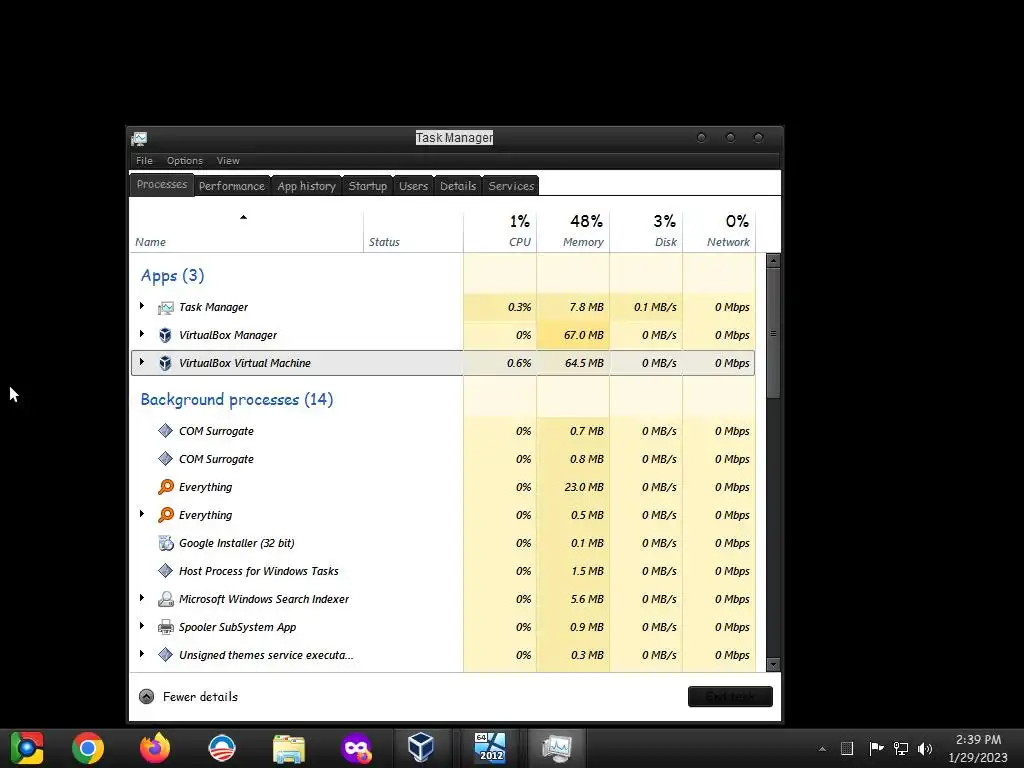Click the process list scrollbar thumb
The height and width of the screenshot is (768, 1024).
[x=773, y=333]
